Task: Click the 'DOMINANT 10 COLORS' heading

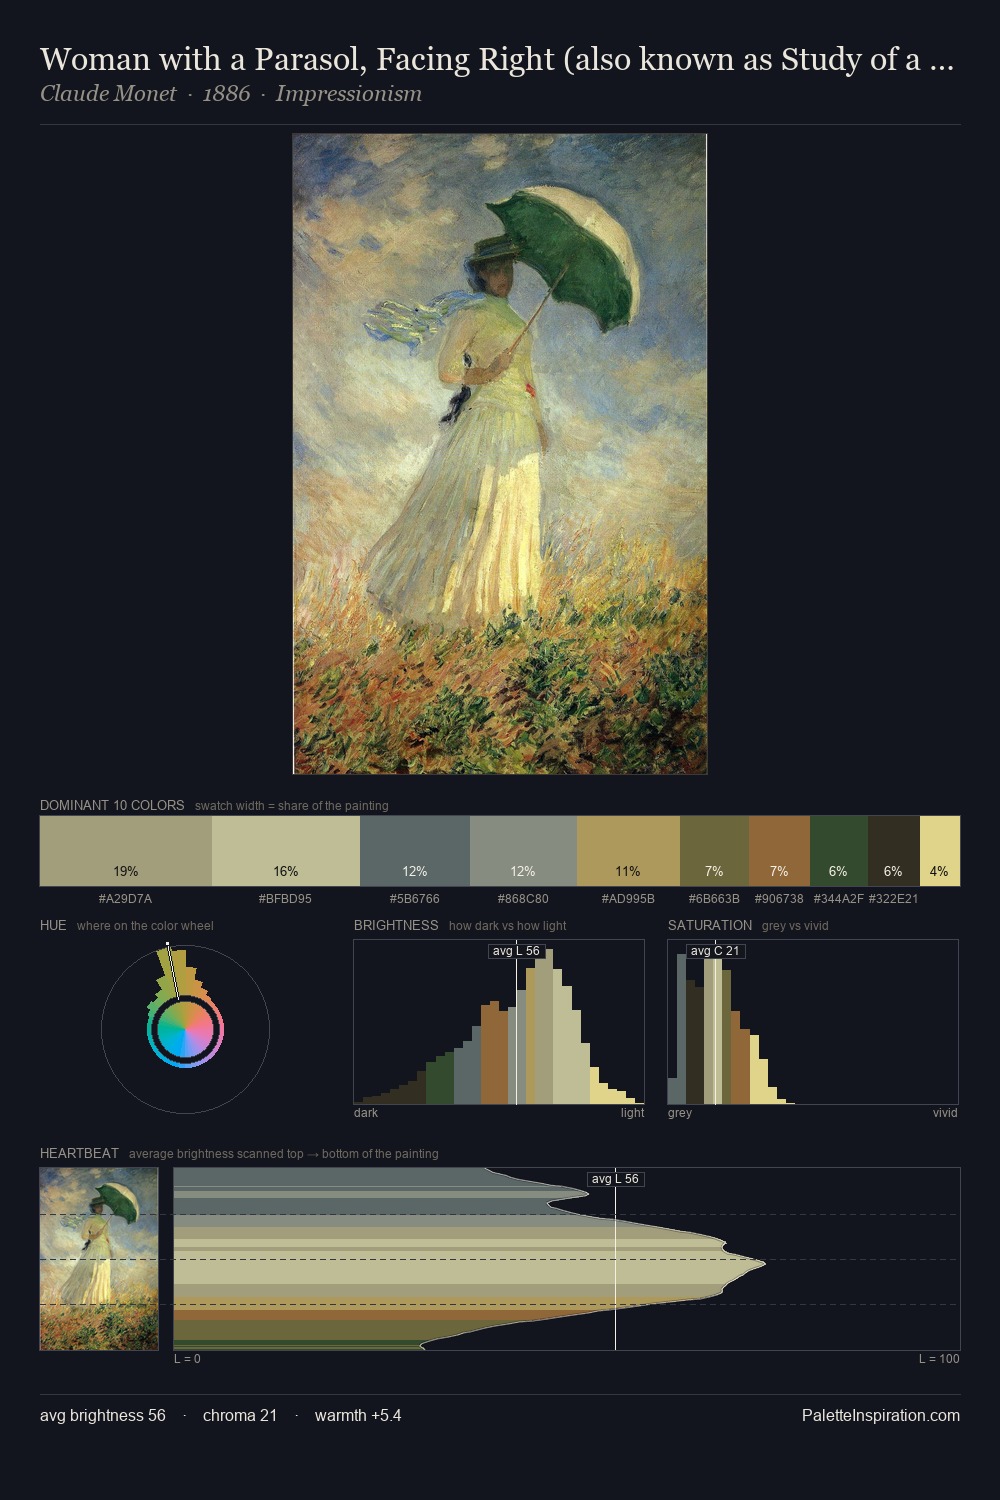Action: [112, 805]
